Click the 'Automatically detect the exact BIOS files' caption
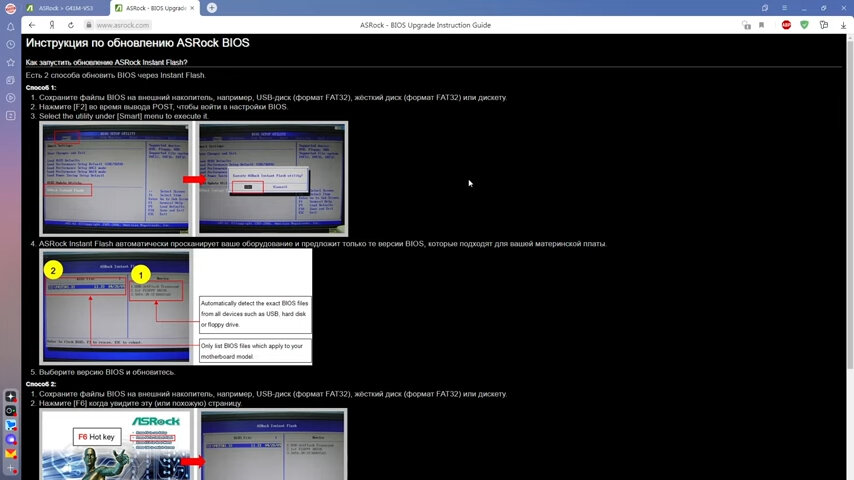Viewport: 854px width, 480px height. 254,314
